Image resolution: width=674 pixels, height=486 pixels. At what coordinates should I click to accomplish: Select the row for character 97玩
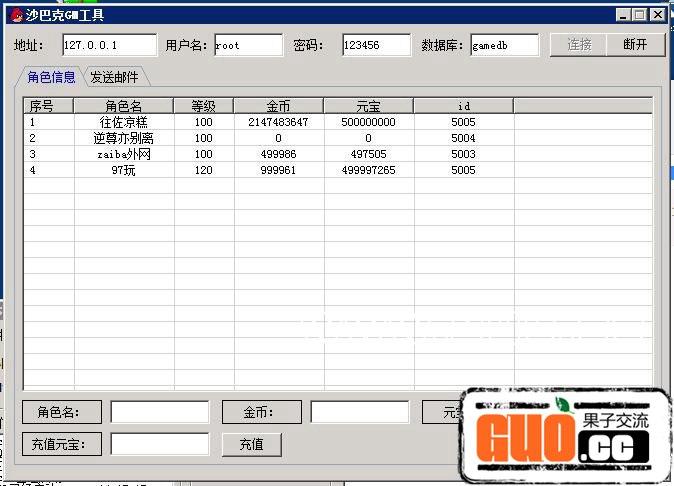point(124,170)
